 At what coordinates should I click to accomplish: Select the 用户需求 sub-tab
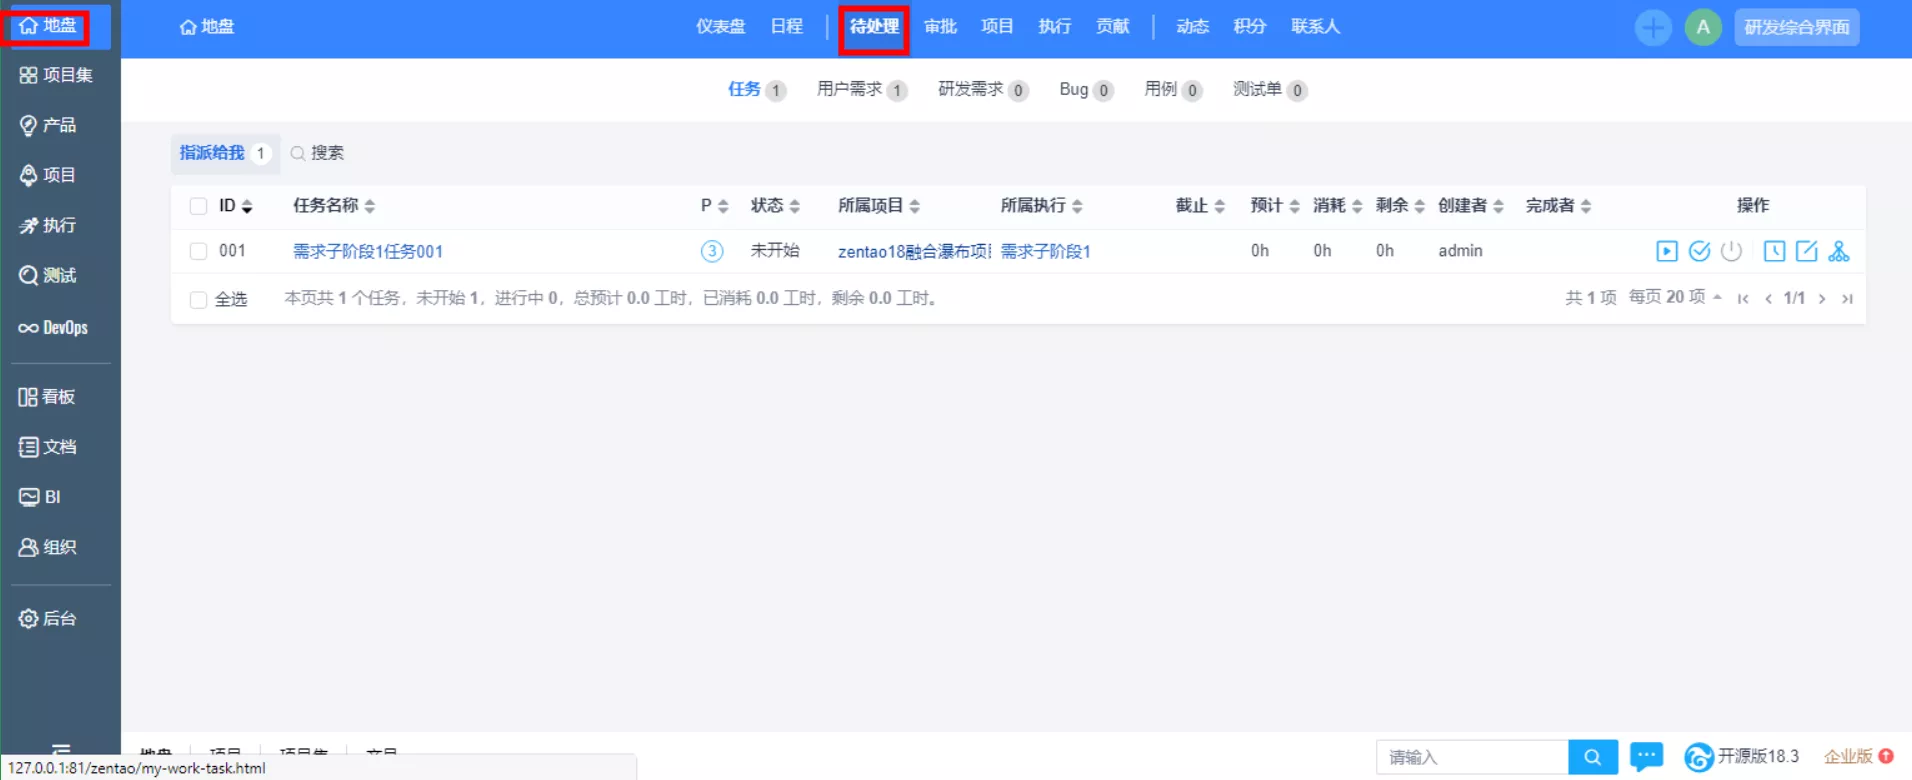862,90
